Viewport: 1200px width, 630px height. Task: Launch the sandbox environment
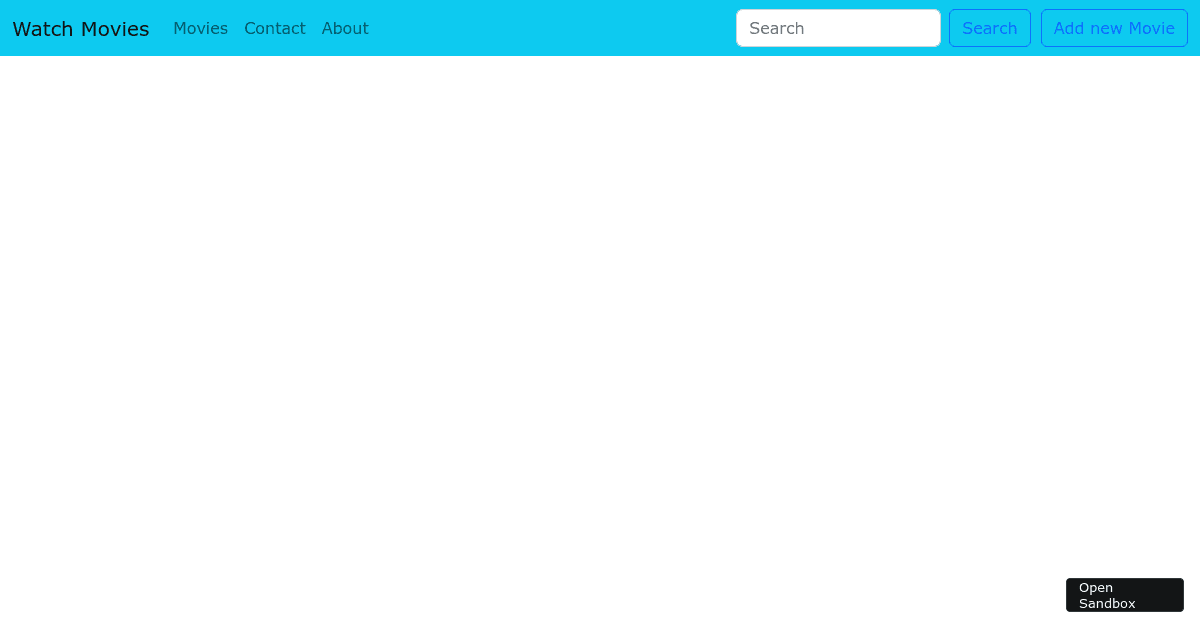tap(1125, 595)
